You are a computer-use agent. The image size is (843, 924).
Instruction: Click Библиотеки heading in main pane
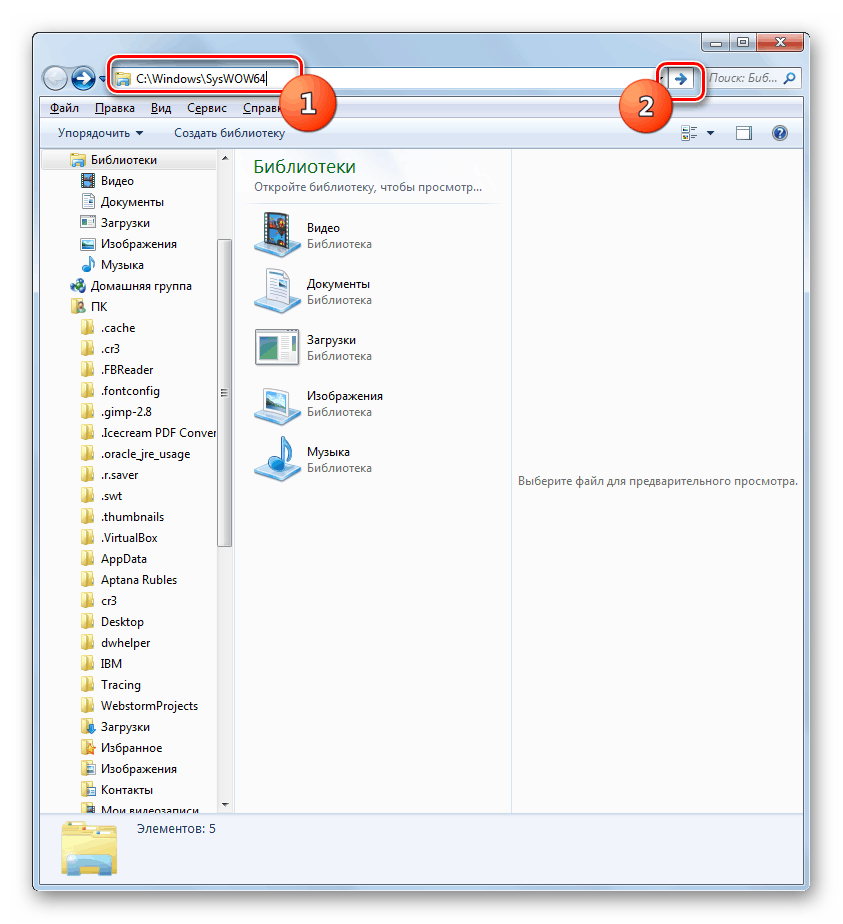(305, 167)
